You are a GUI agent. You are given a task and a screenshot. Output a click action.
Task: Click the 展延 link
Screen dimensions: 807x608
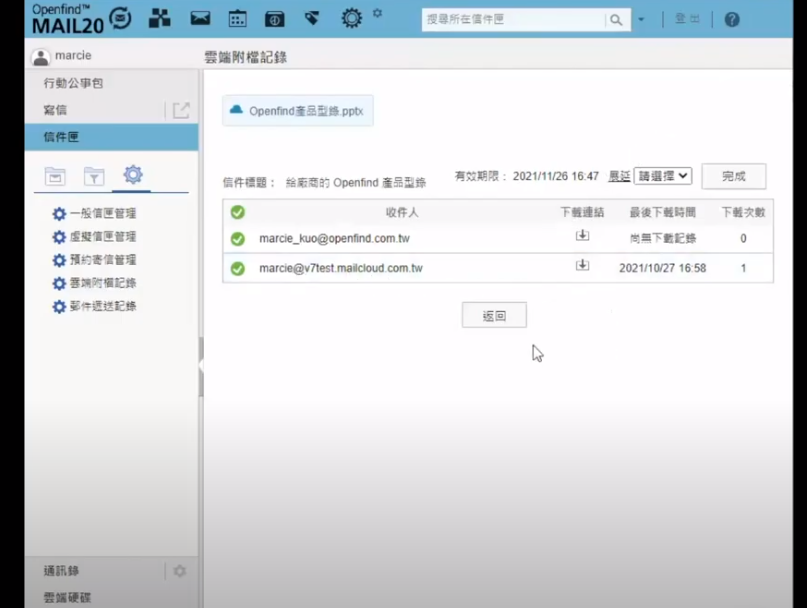[622, 176]
